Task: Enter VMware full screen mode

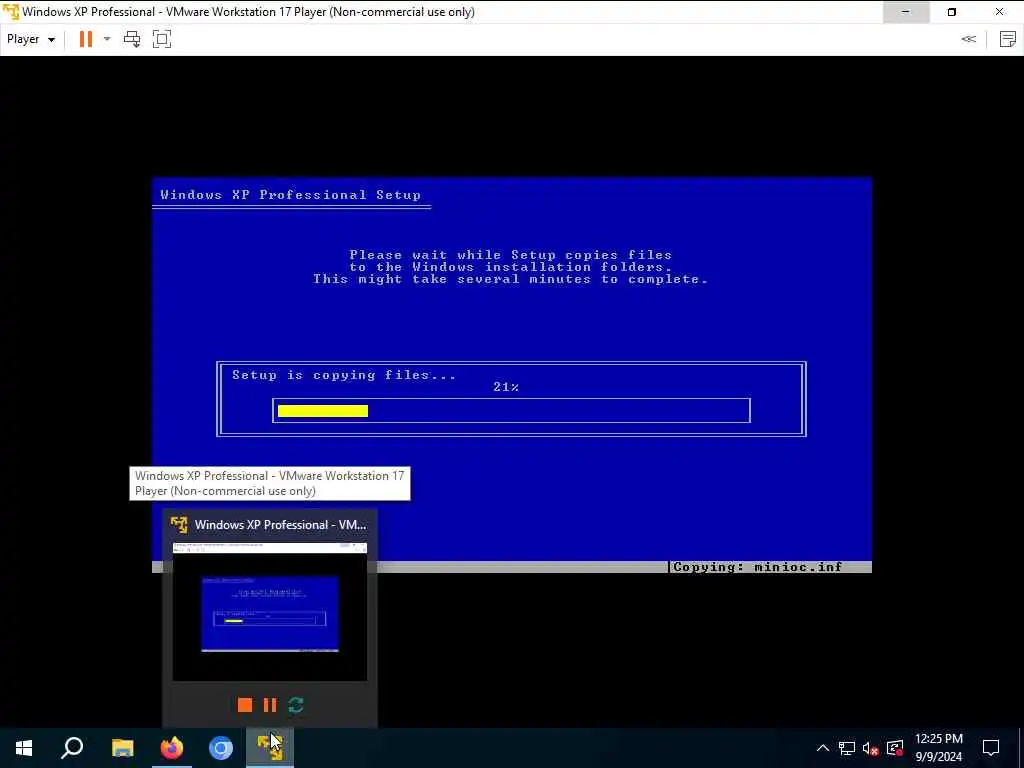Action: pyautogui.click(x=162, y=39)
